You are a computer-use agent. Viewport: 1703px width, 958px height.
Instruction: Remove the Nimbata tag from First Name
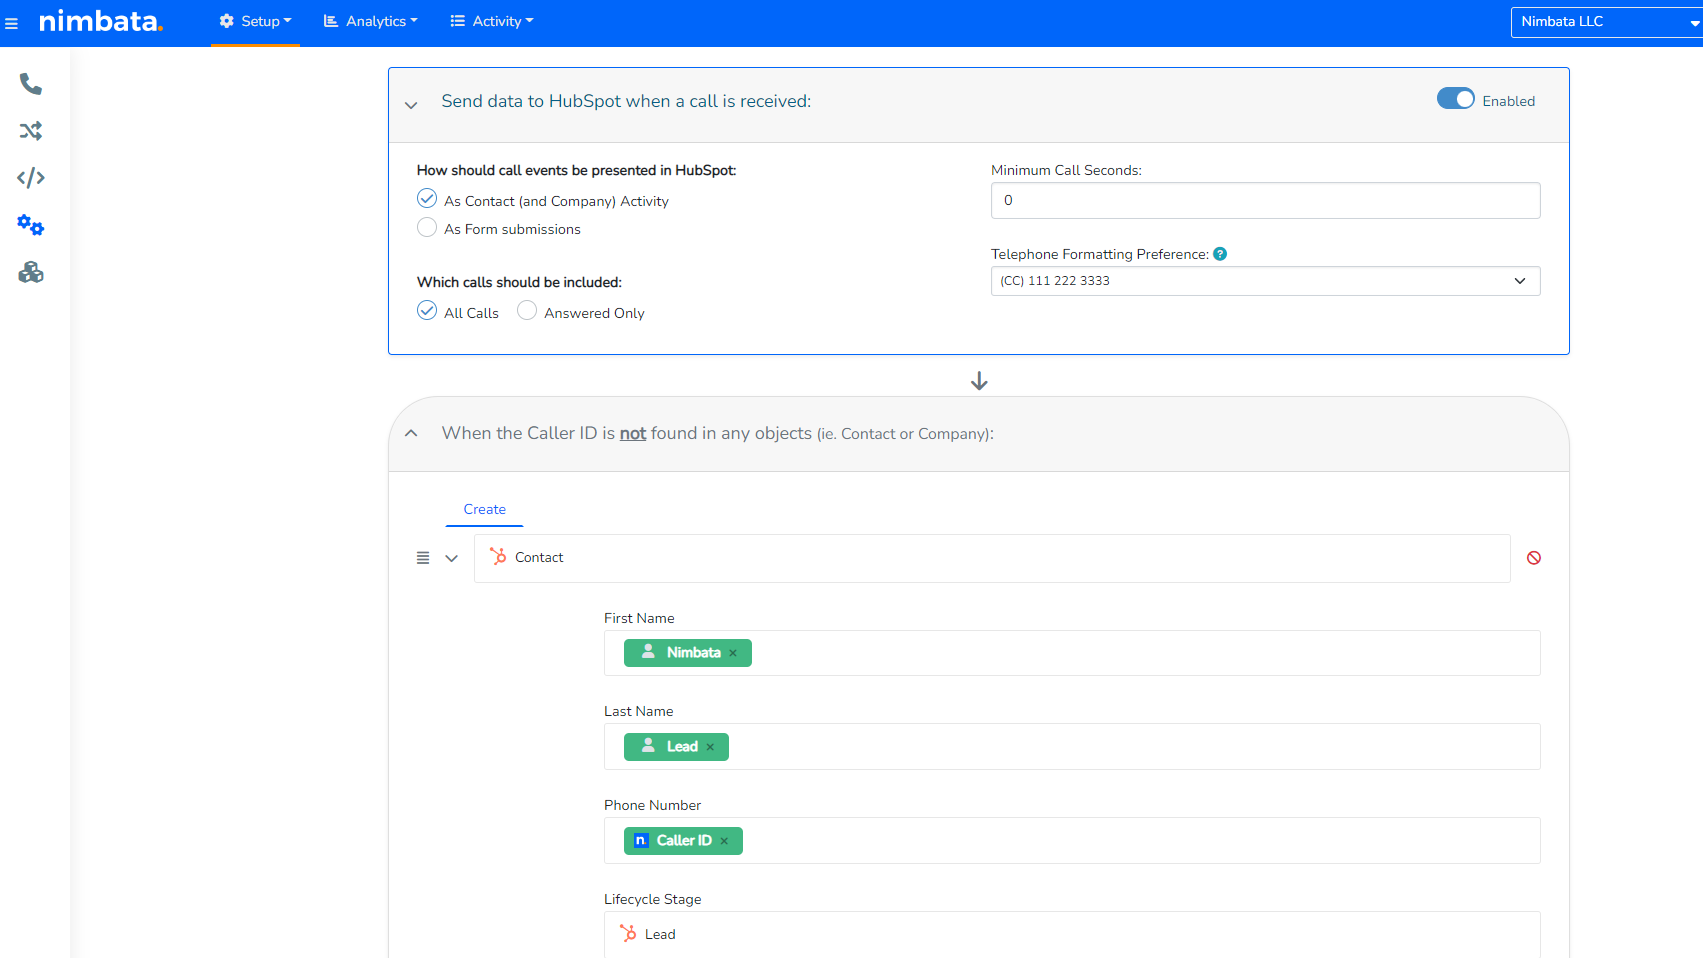(733, 653)
